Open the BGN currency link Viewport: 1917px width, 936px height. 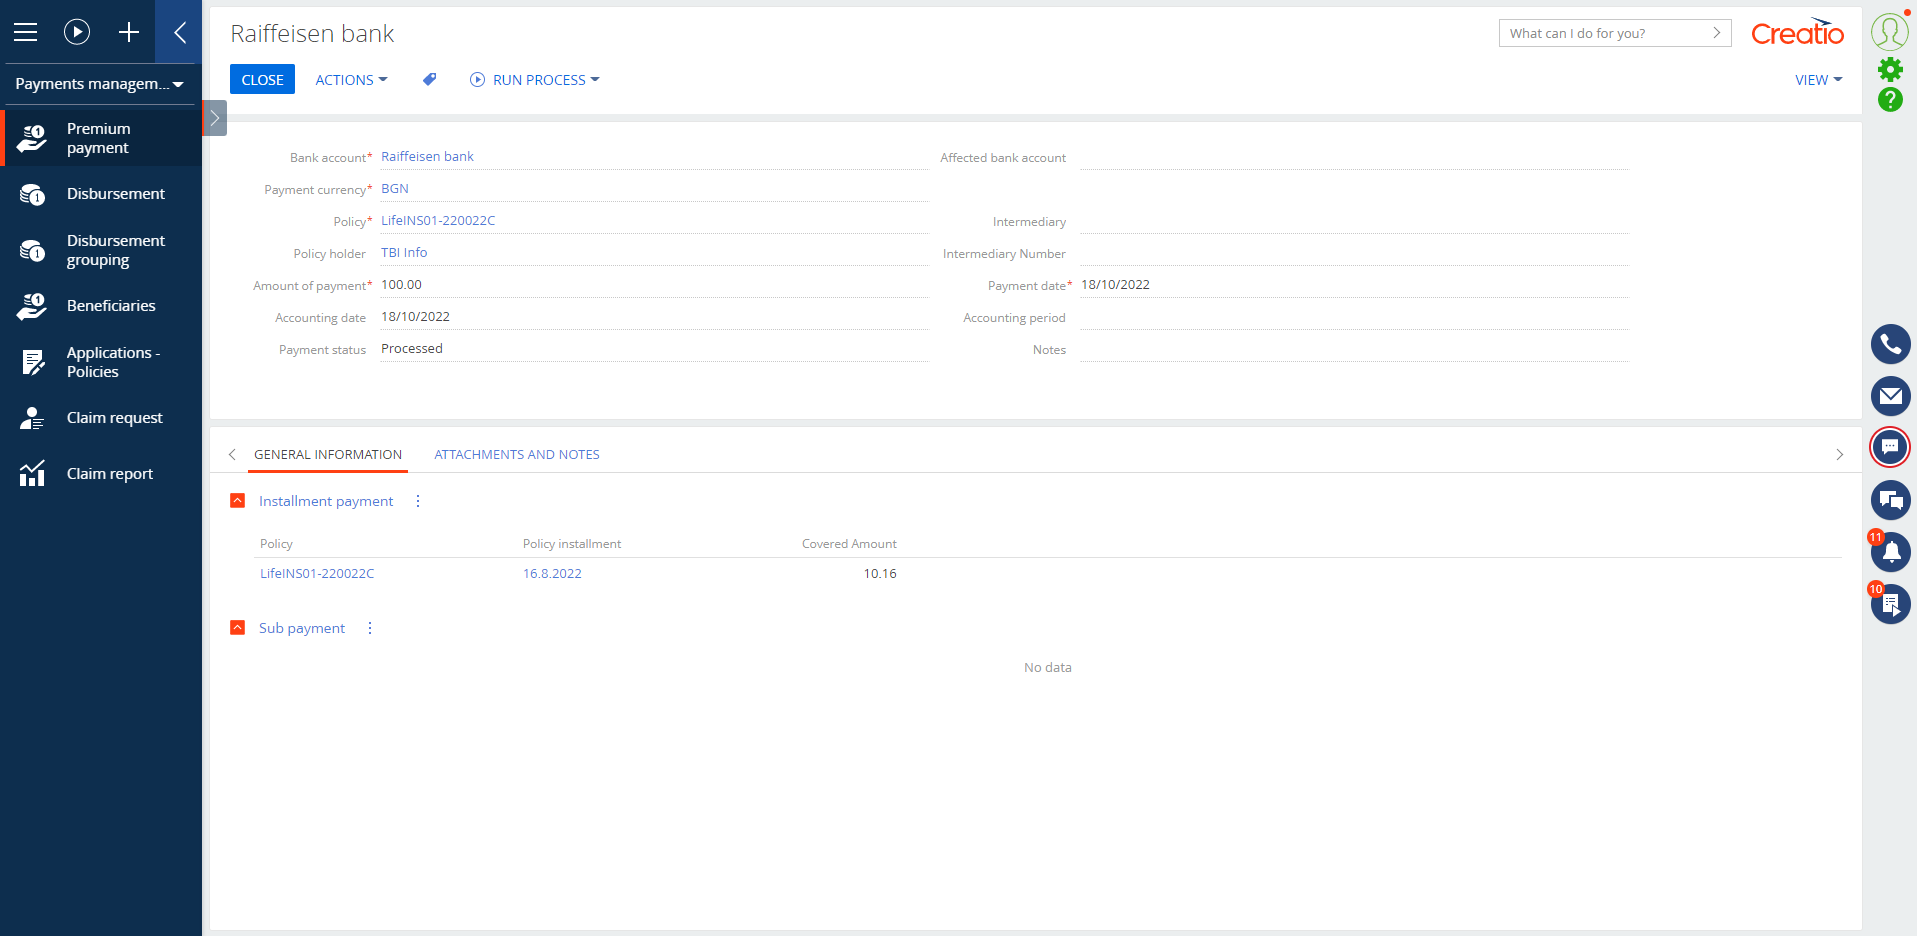(x=395, y=189)
